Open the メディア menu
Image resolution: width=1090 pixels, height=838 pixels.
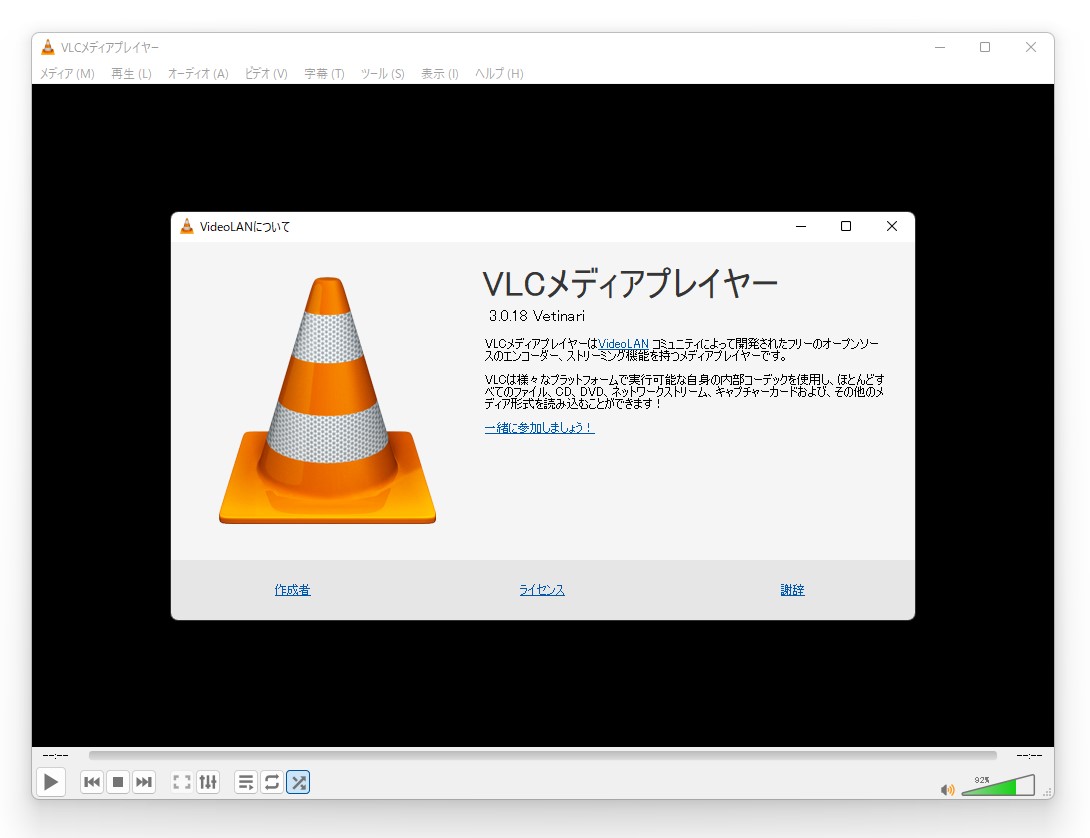point(66,73)
